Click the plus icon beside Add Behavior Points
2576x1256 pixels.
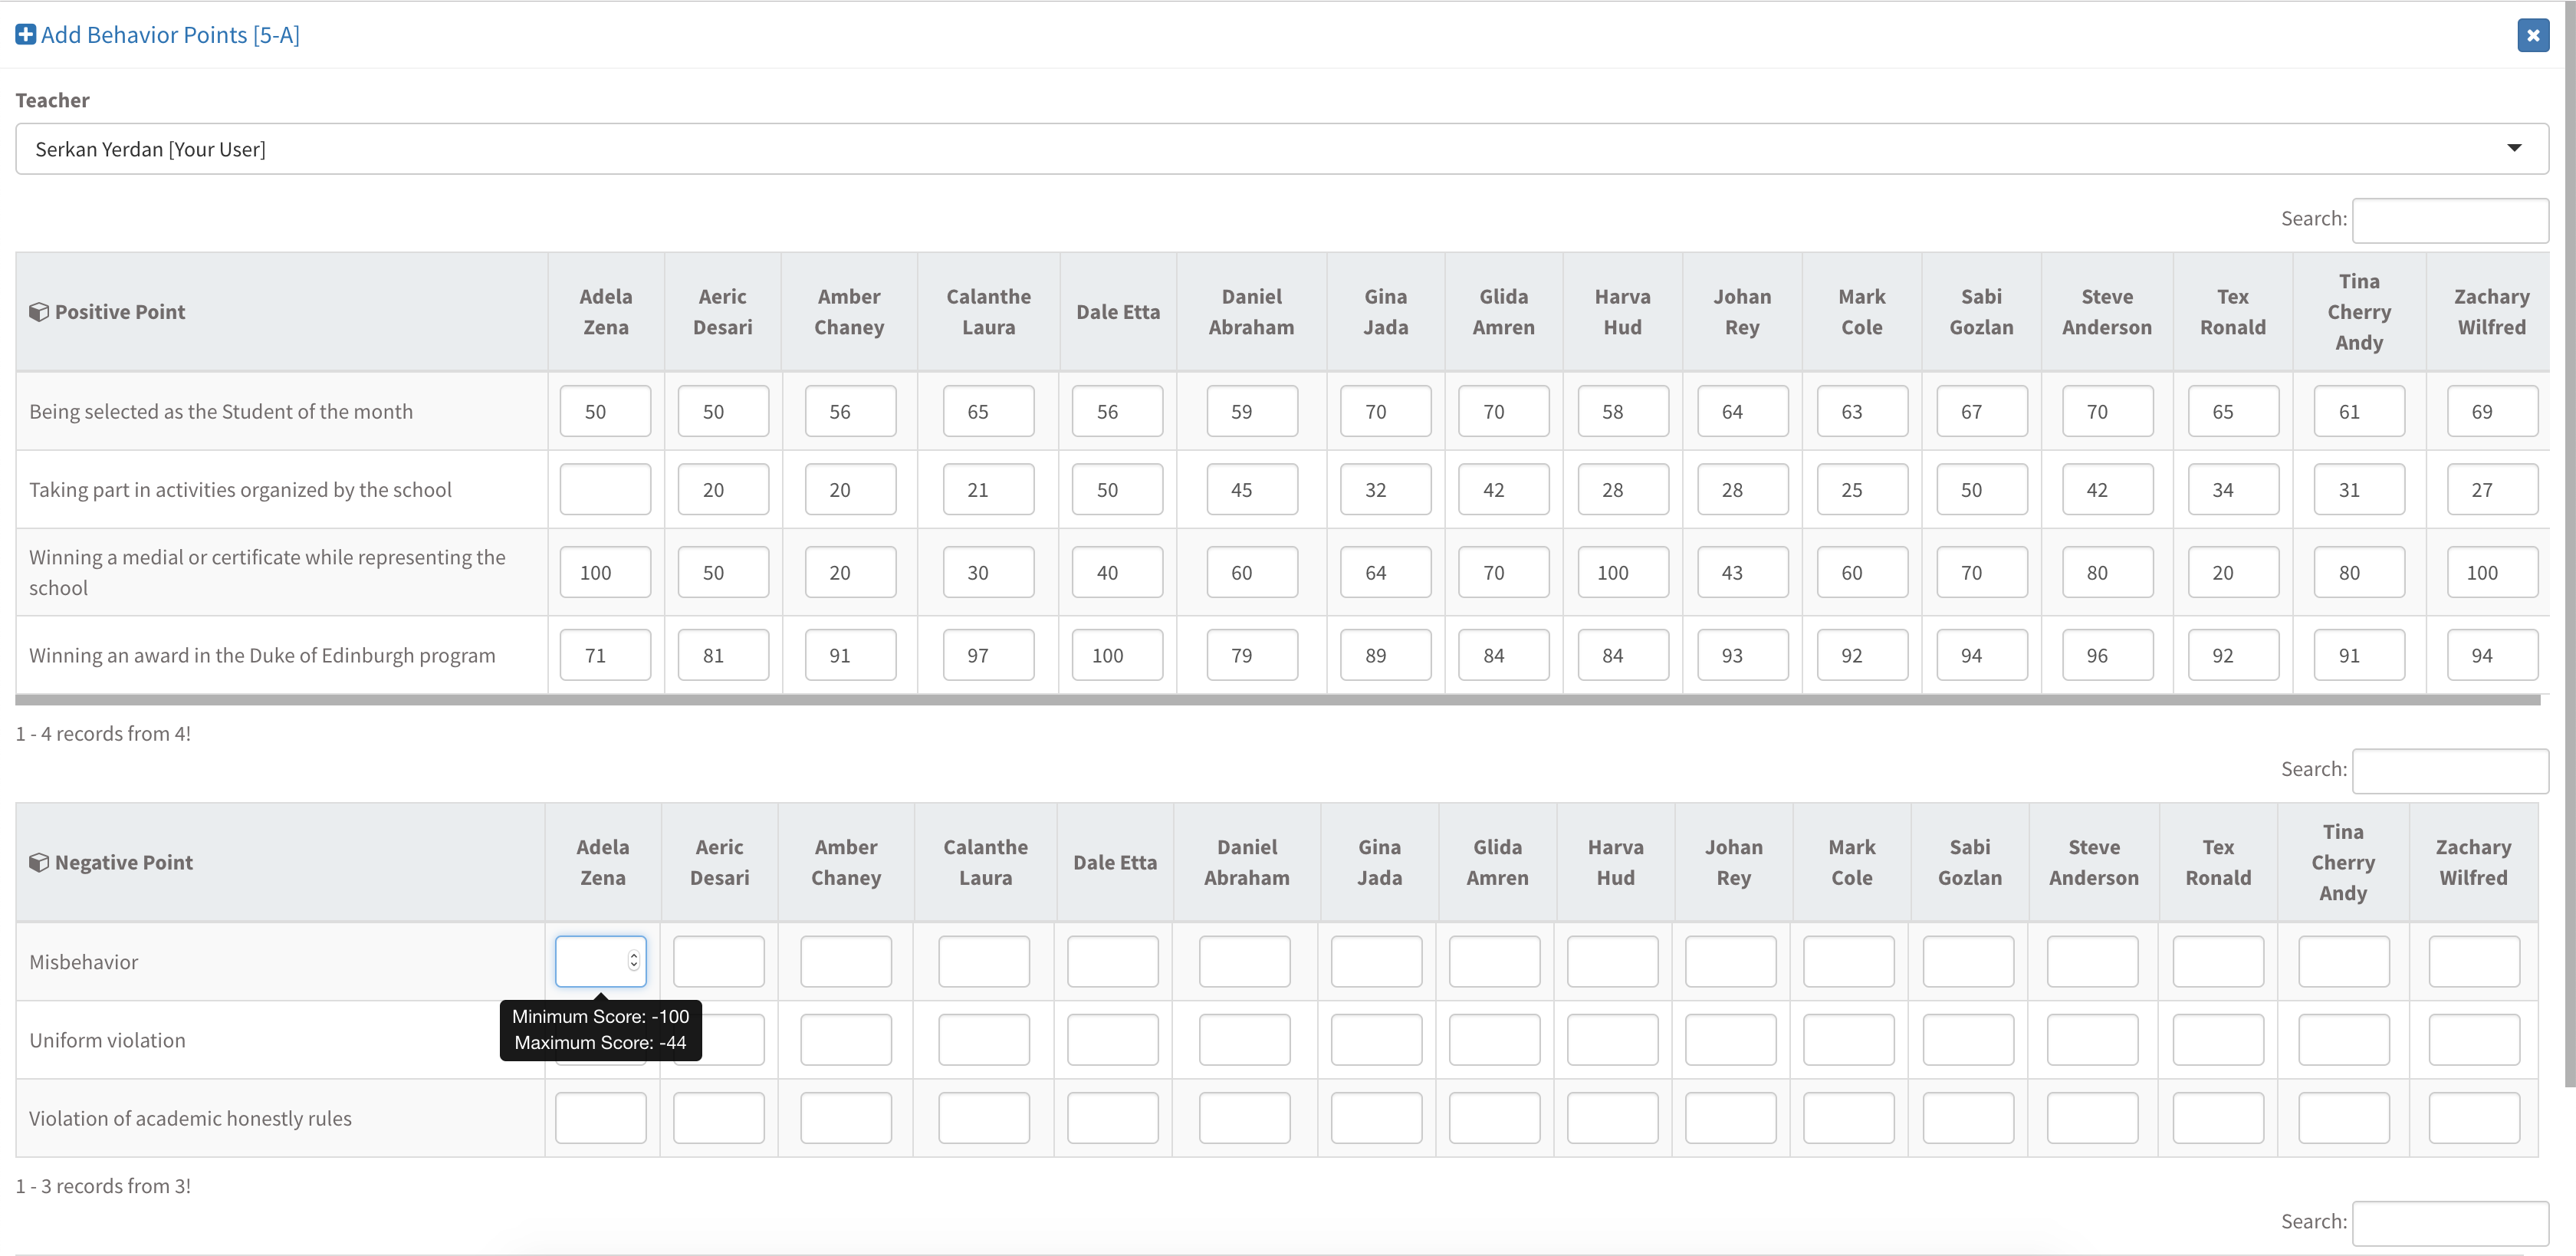pos(25,35)
